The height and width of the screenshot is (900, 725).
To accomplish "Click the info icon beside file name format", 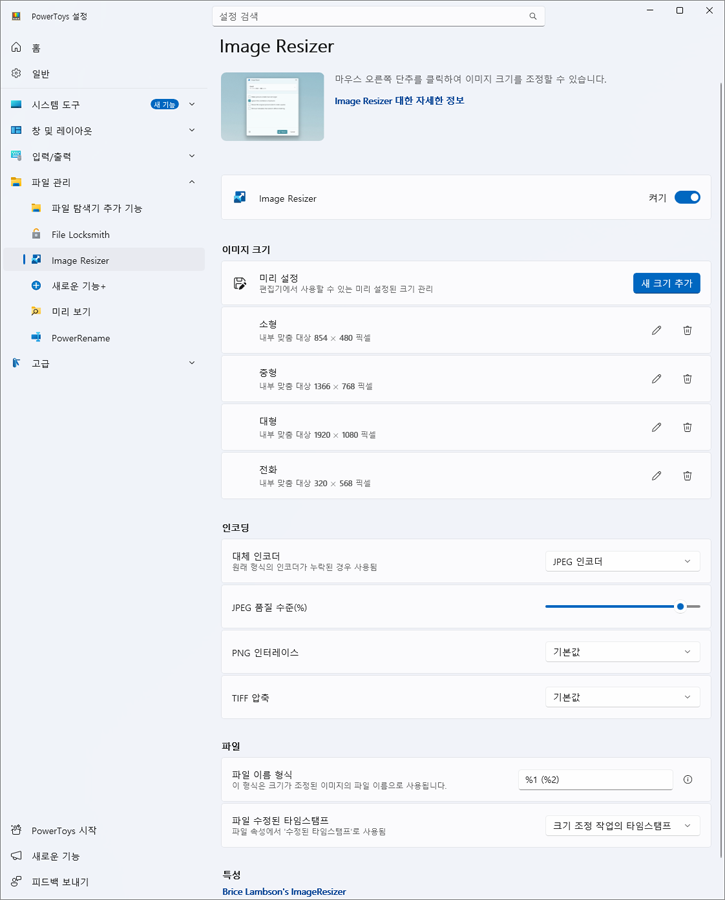I will click(688, 779).
